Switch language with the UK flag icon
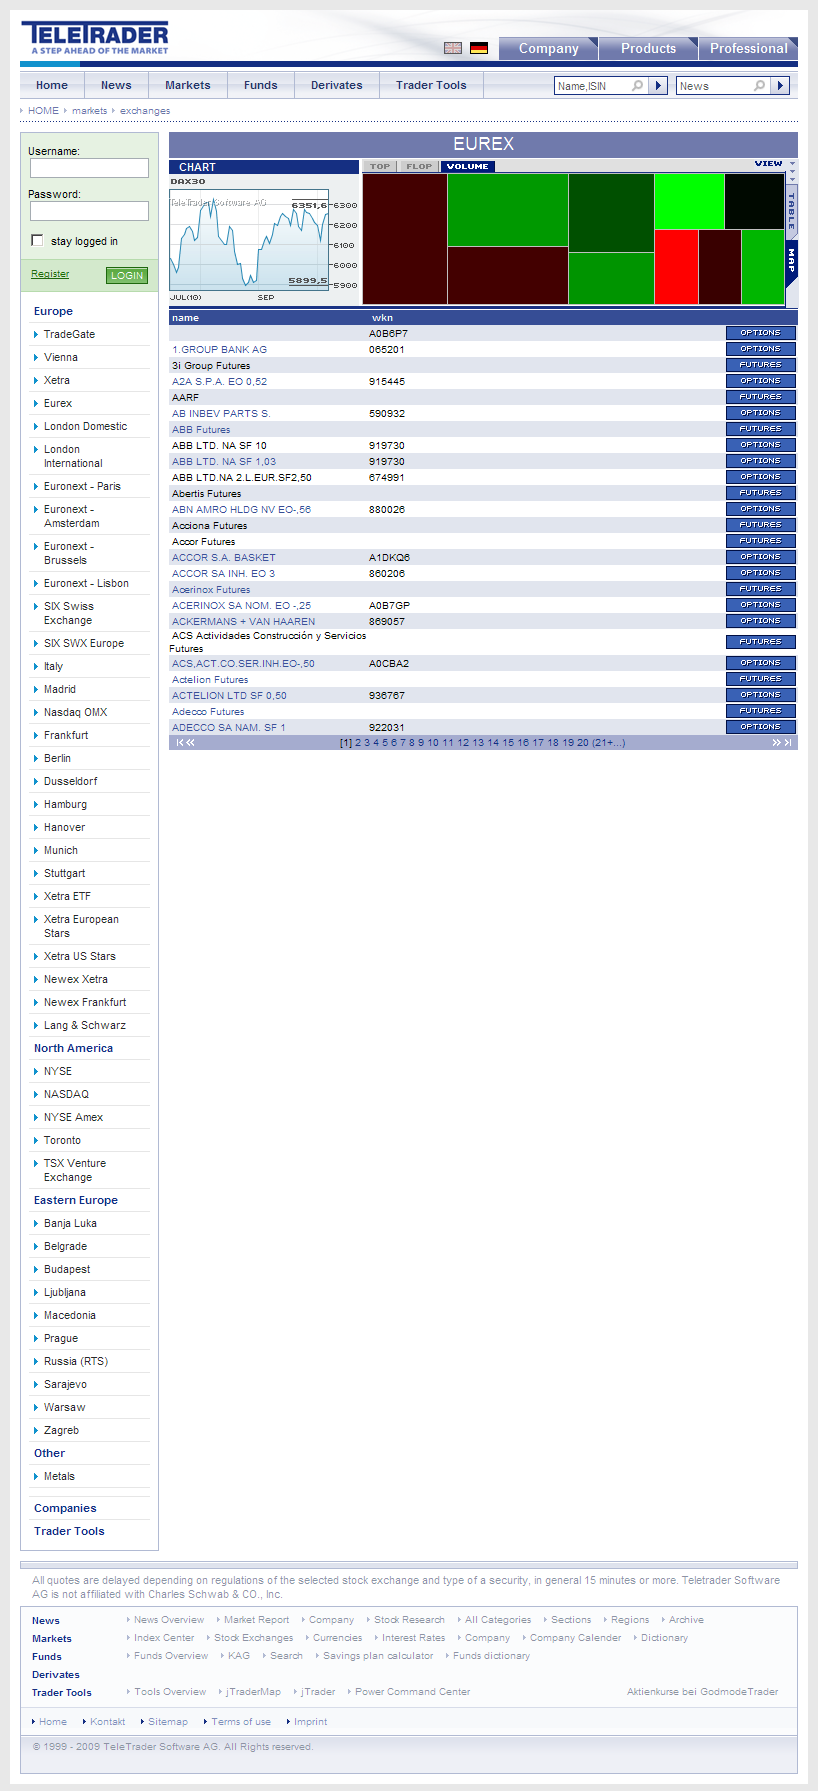 [x=453, y=48]
